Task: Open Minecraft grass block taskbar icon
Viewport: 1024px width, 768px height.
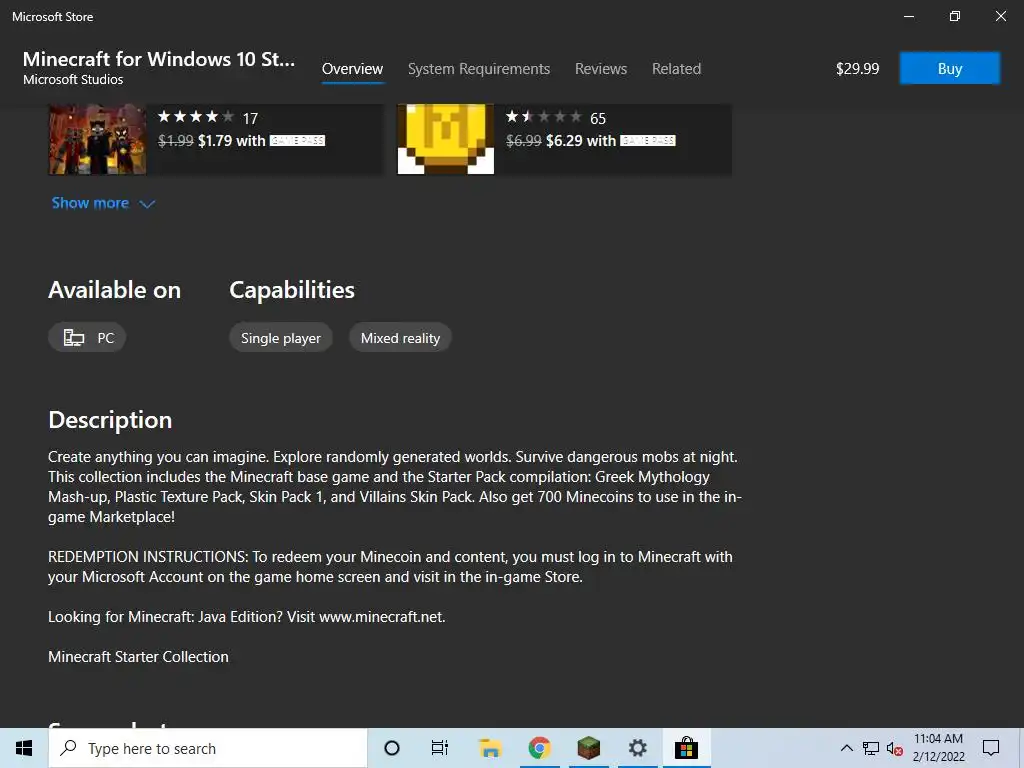Action: pyautogui.click(x=588, y=748)
